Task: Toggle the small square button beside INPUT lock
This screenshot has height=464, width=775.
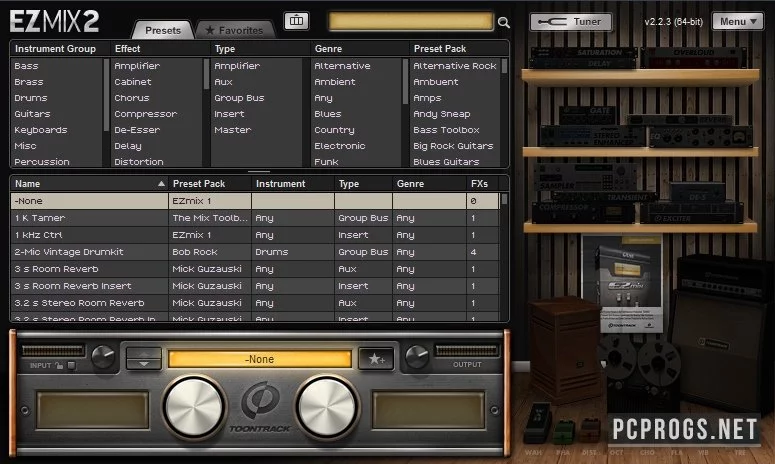Action: [72, 365]
